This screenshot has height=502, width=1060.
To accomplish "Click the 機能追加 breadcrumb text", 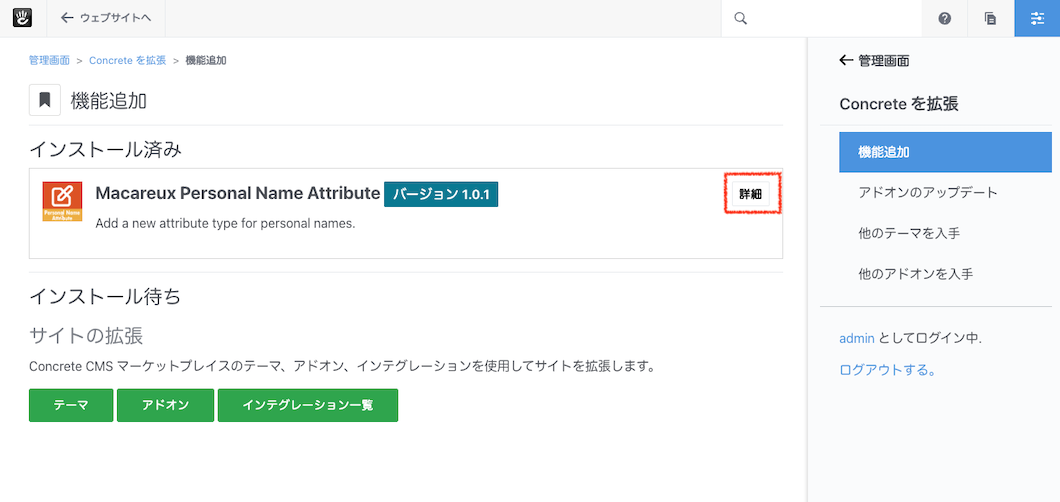I will tap(206, 60).
